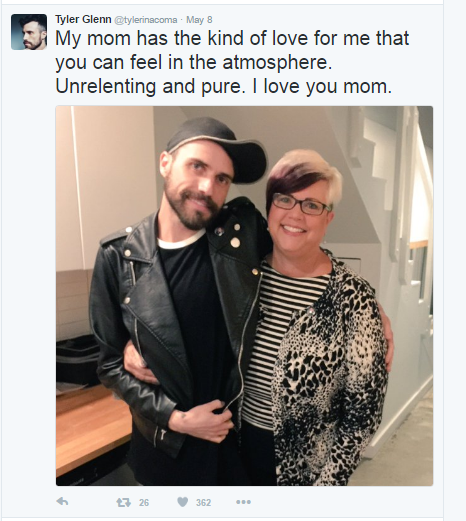The height and width of the screenshot is (521, 466).
Task: Click the striped shirt in the photo
Action: (280, 330)
